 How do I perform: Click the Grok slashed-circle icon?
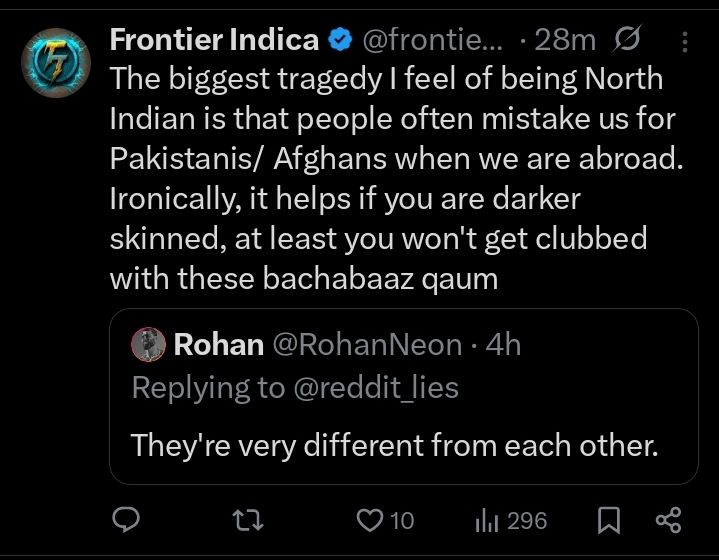[627, 41]
